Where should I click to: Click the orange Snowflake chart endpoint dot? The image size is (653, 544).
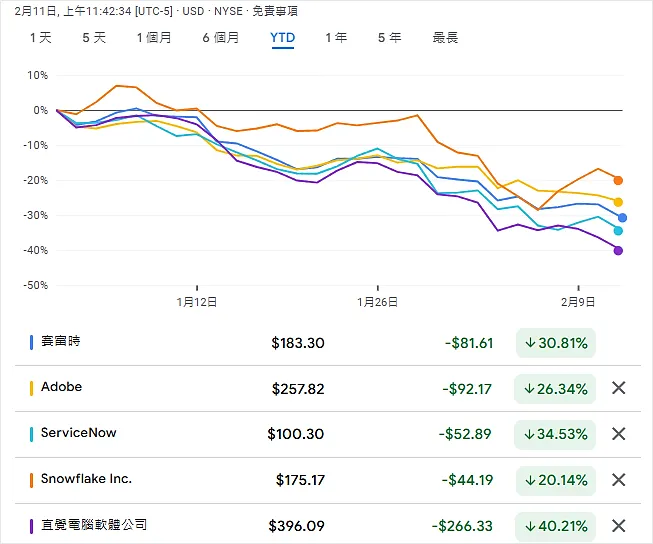point(618,180)
